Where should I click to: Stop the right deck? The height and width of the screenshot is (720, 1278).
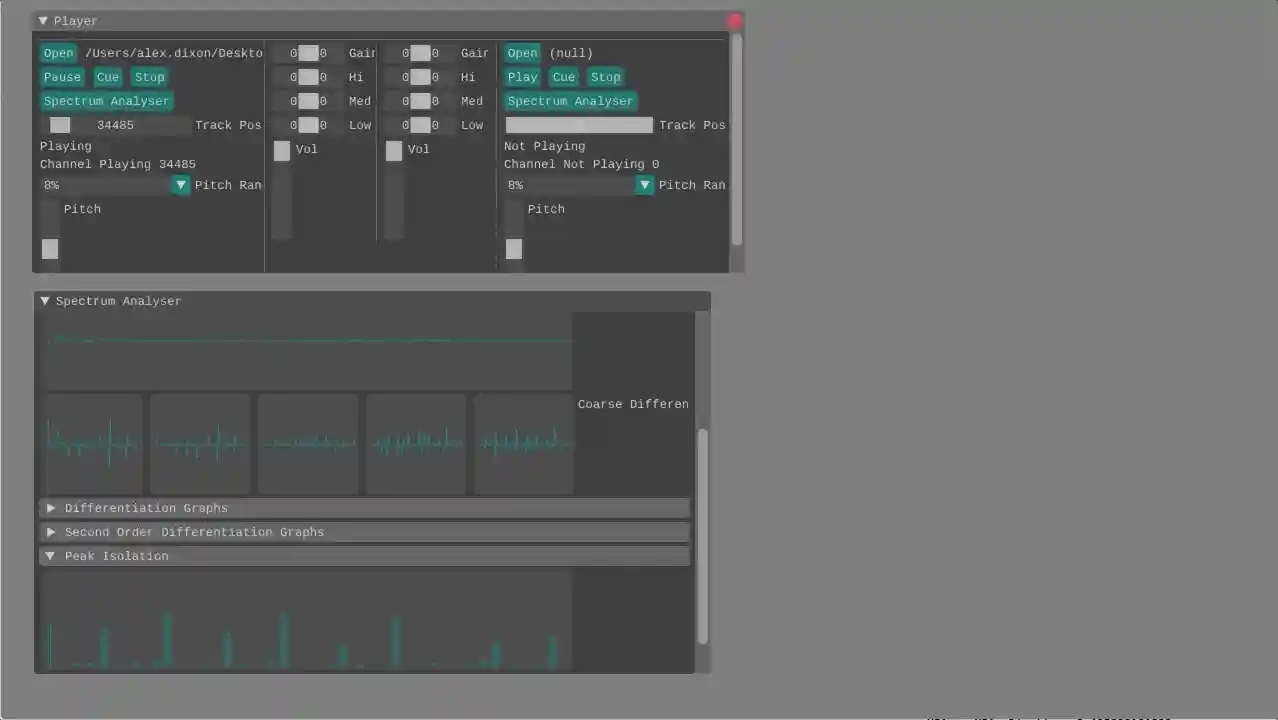(605, 77)
